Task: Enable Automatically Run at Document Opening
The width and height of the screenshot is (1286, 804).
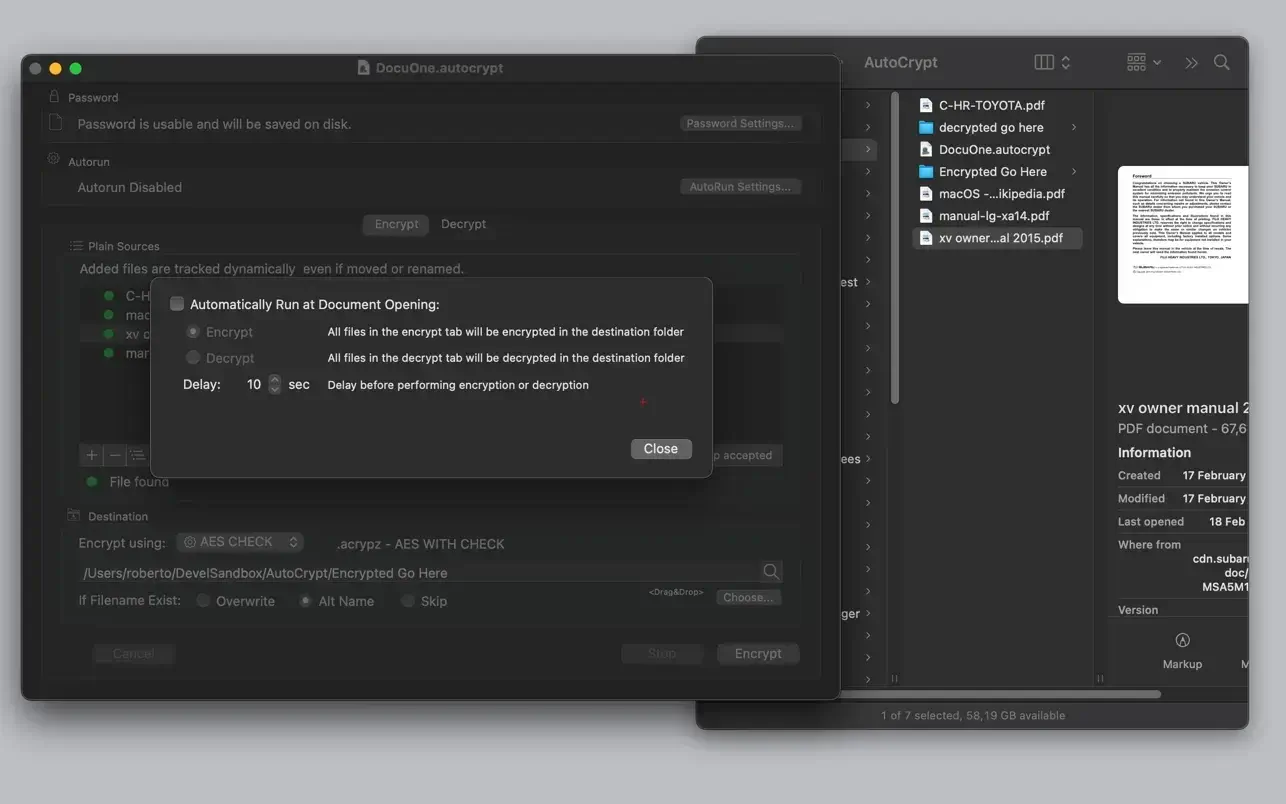Action: pos(177,304)
